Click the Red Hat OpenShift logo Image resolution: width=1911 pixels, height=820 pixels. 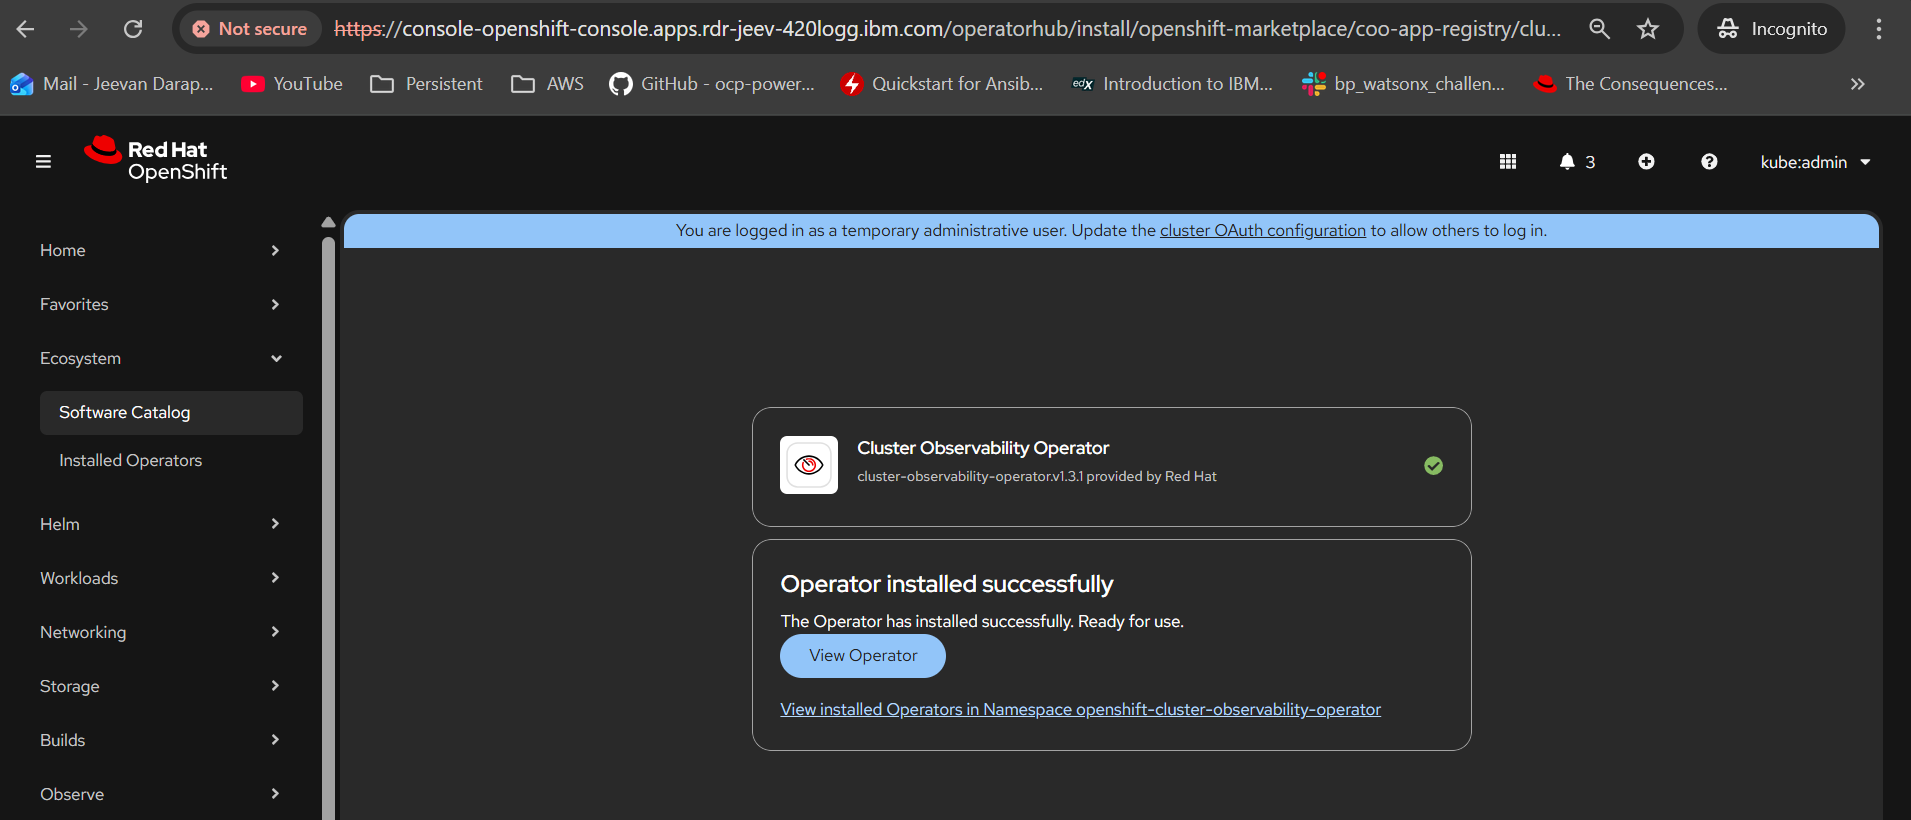coord(156,160)
